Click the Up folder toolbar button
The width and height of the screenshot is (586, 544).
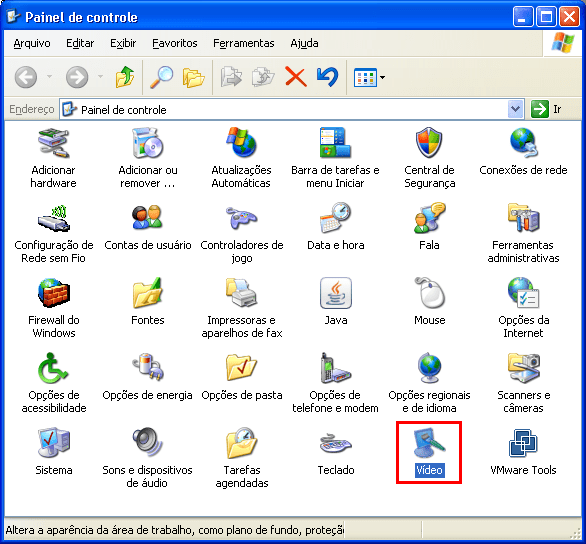coord(125,77)
